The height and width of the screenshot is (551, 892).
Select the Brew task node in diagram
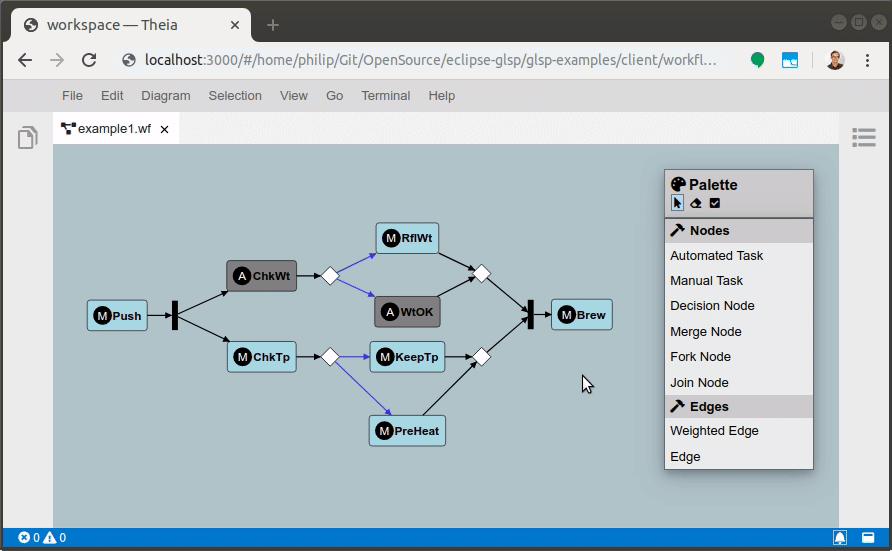(581, 315)
